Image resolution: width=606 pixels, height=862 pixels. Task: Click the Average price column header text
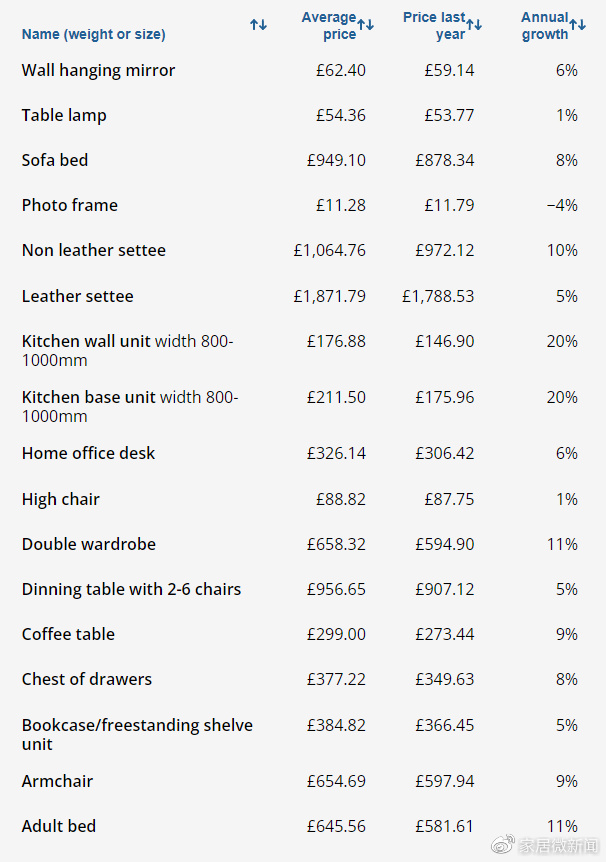pos(329,26)
